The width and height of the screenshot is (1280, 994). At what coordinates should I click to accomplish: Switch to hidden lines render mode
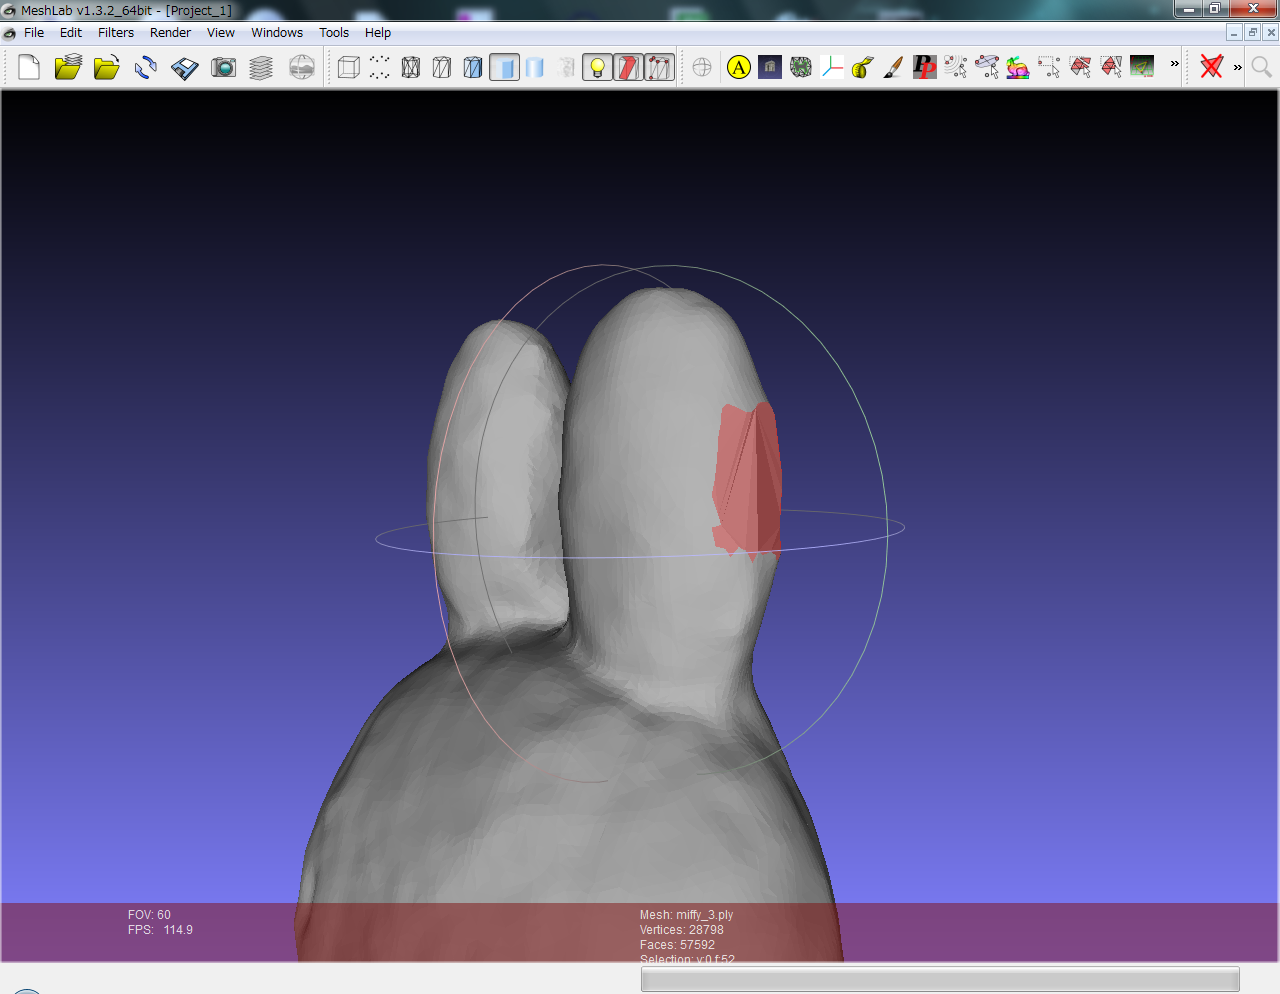coord(442,67)
